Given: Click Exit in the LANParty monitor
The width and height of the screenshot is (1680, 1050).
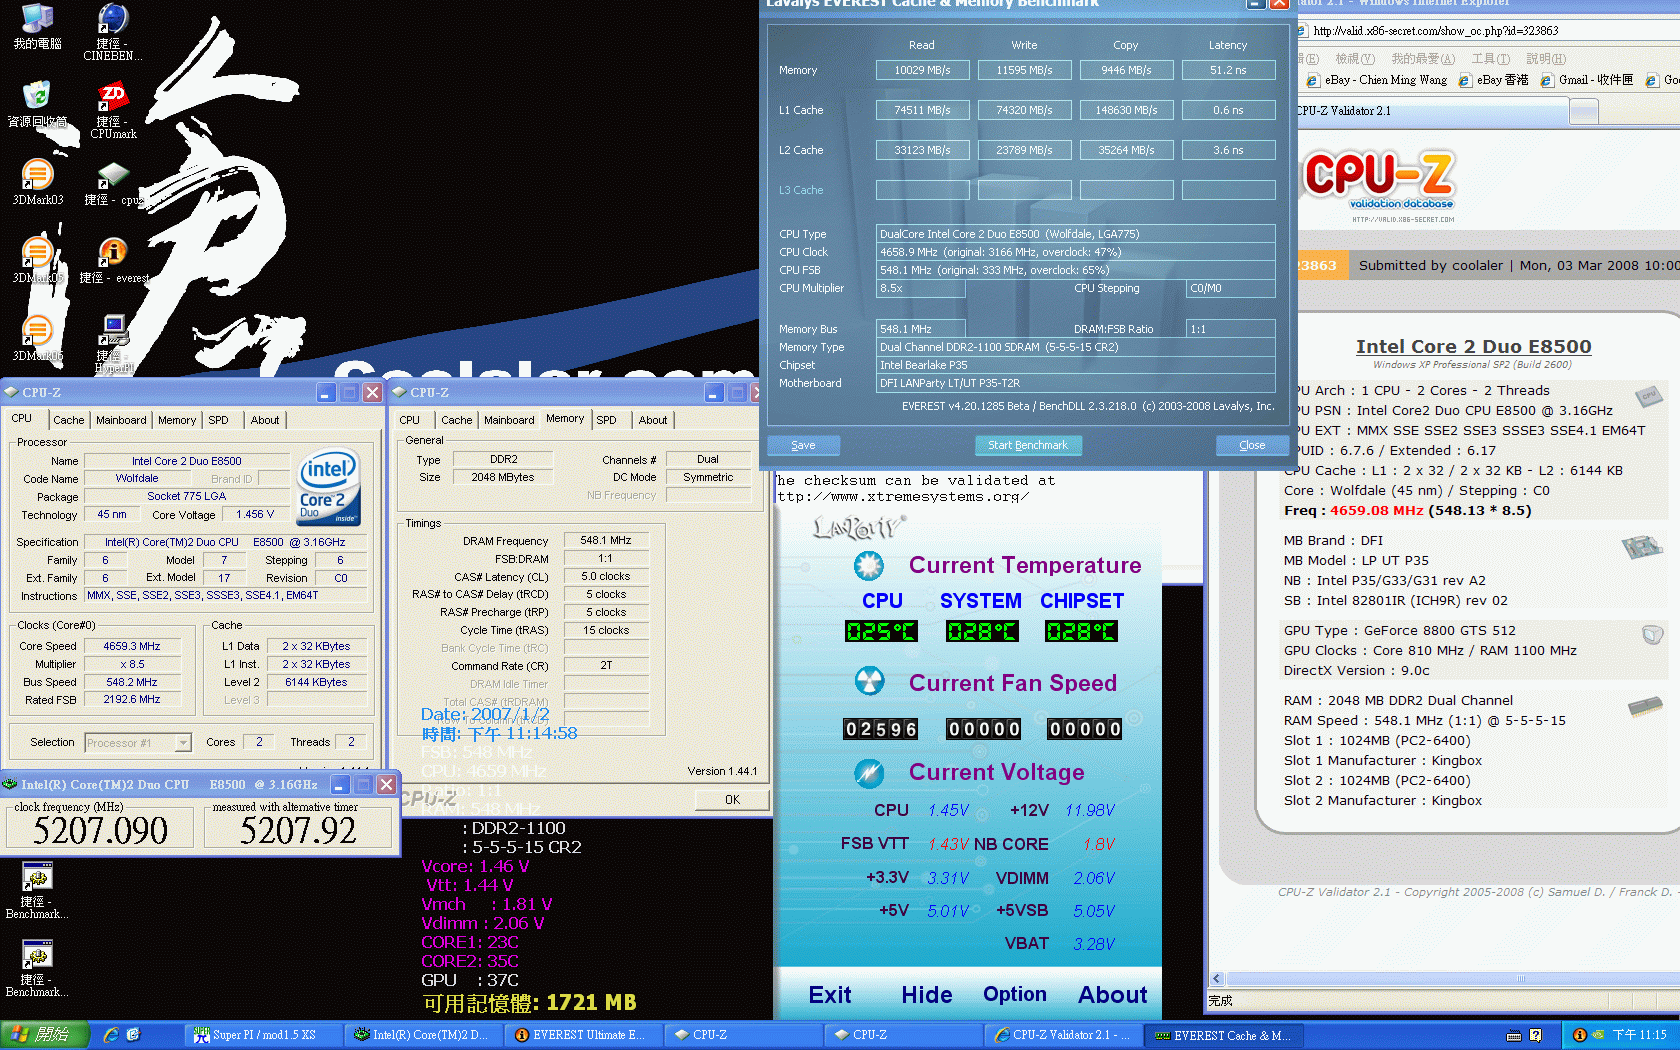Looking at the screenshot, I should click(830, 995).
